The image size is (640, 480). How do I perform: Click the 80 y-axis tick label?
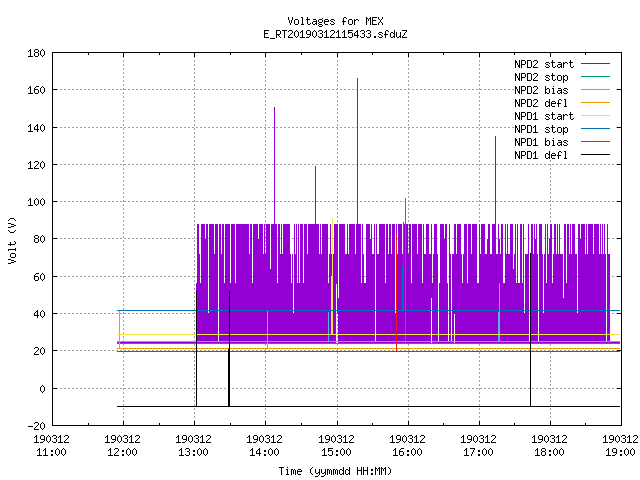click(39, 239)
